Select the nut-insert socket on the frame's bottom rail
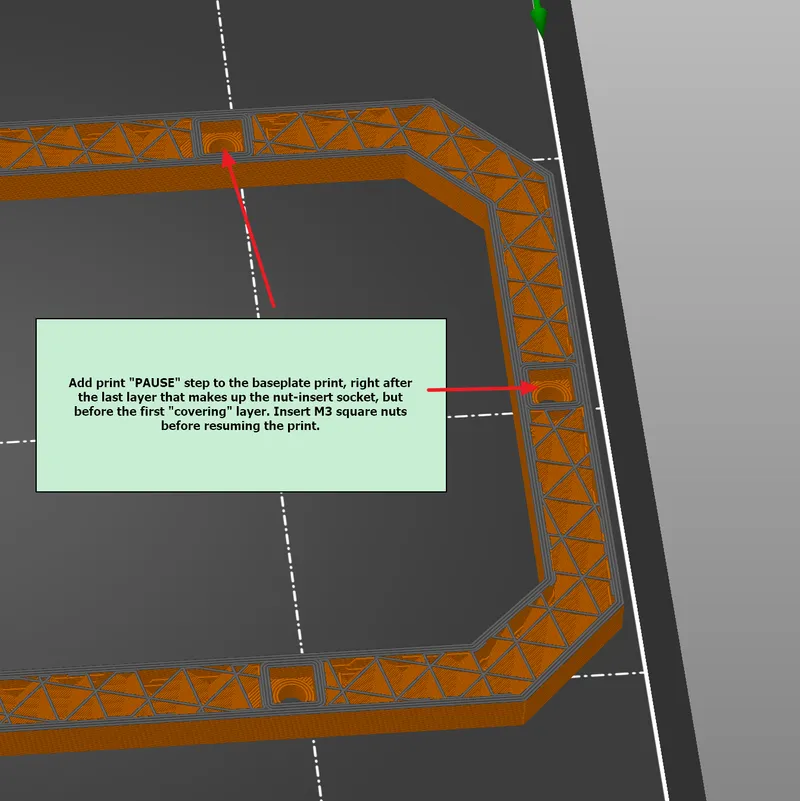 pos(292,685)
